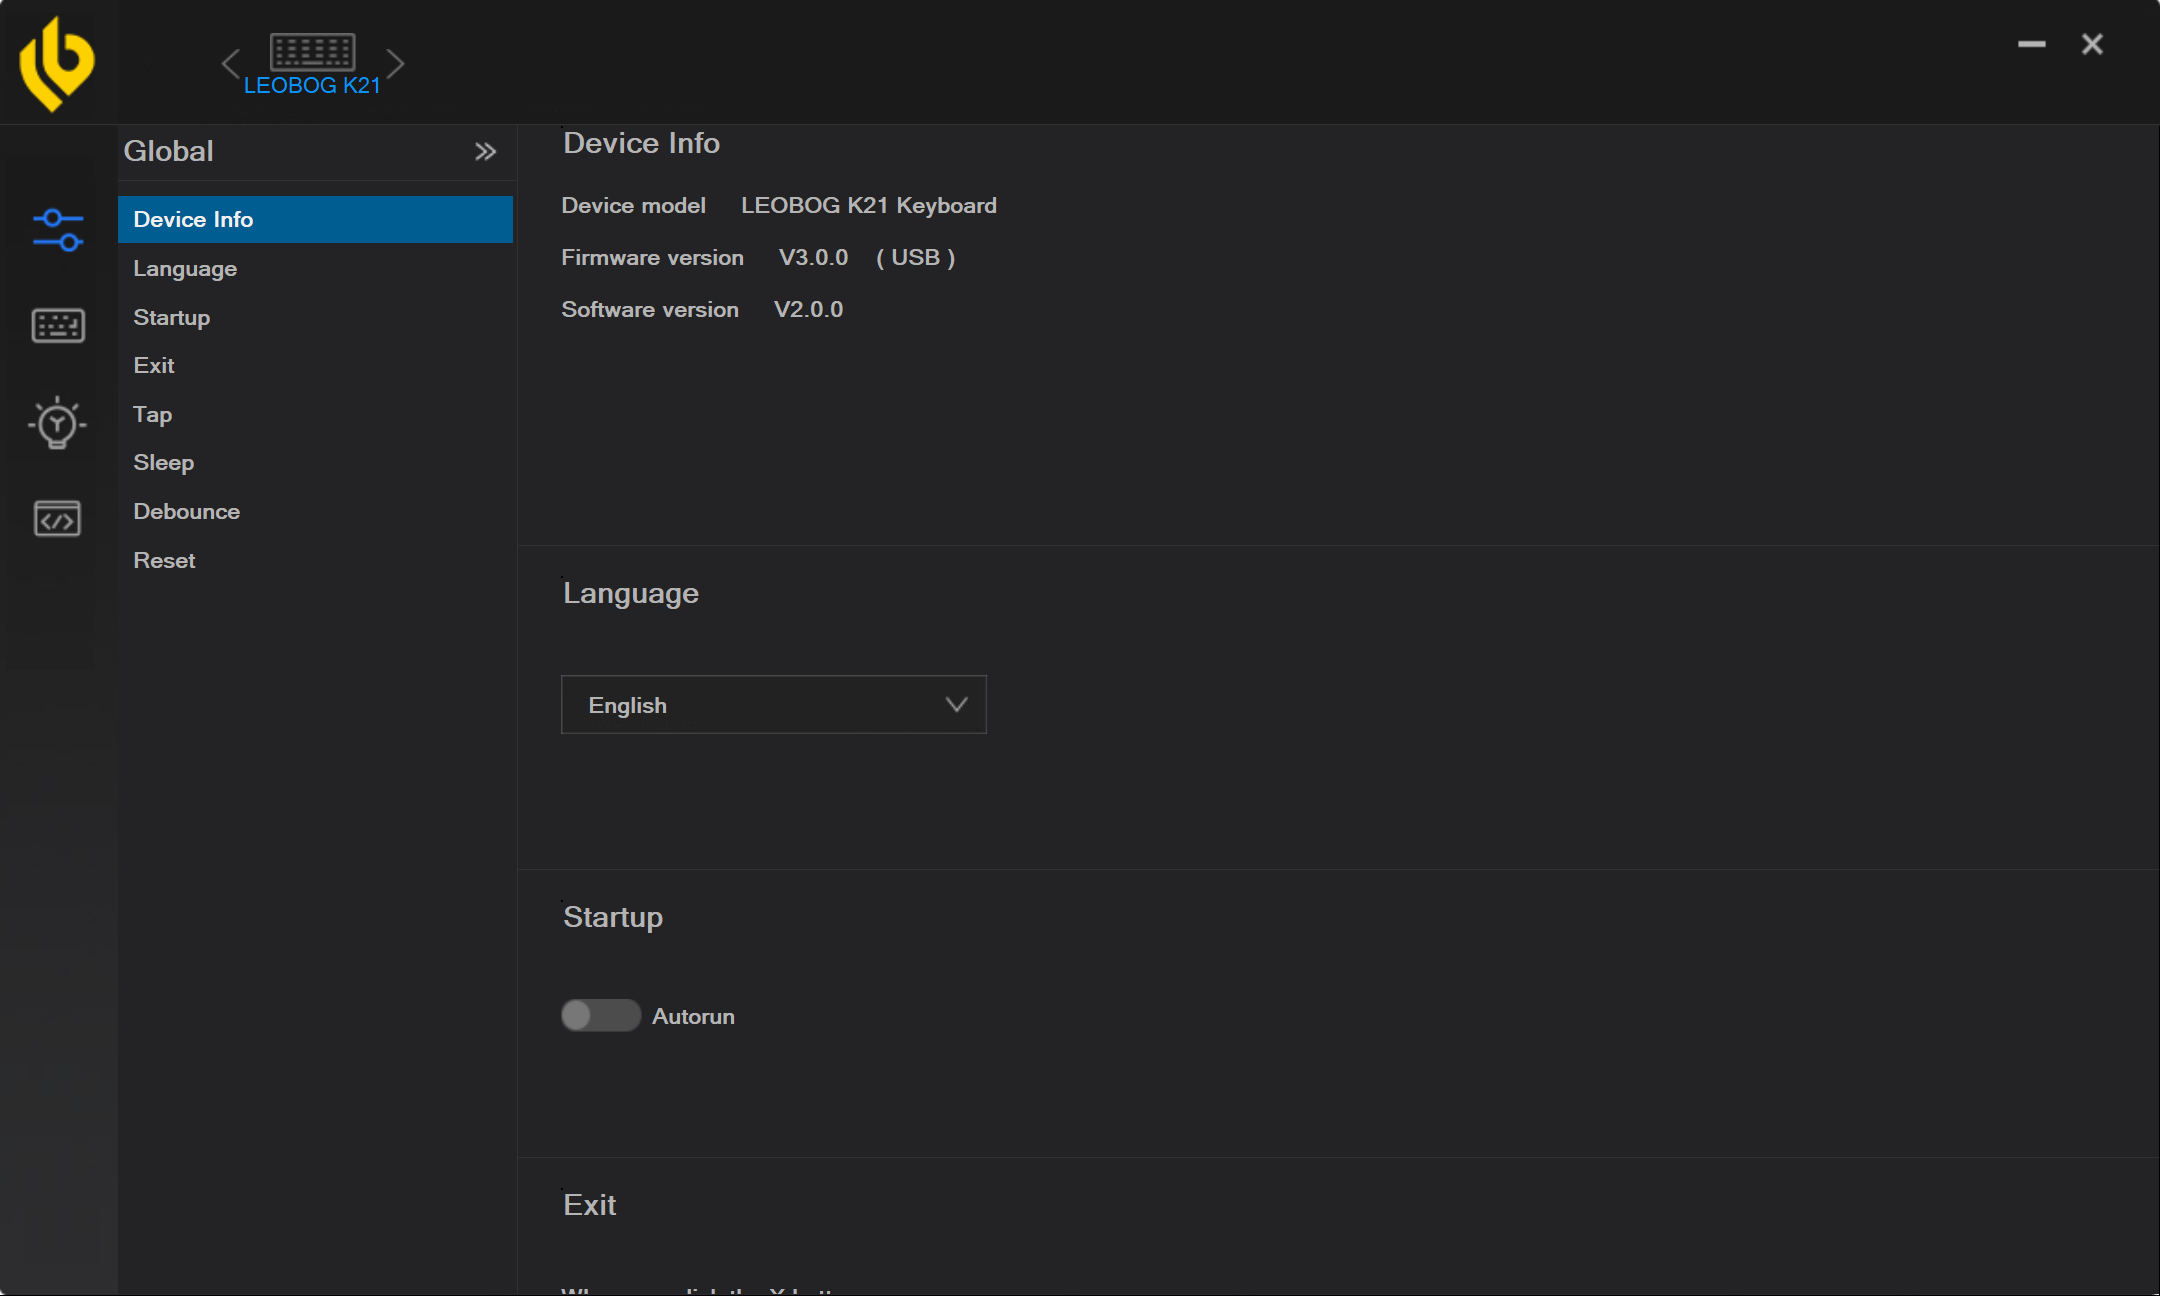
Task: Click the ( USB ) connection label
Action: click(915, 257)
